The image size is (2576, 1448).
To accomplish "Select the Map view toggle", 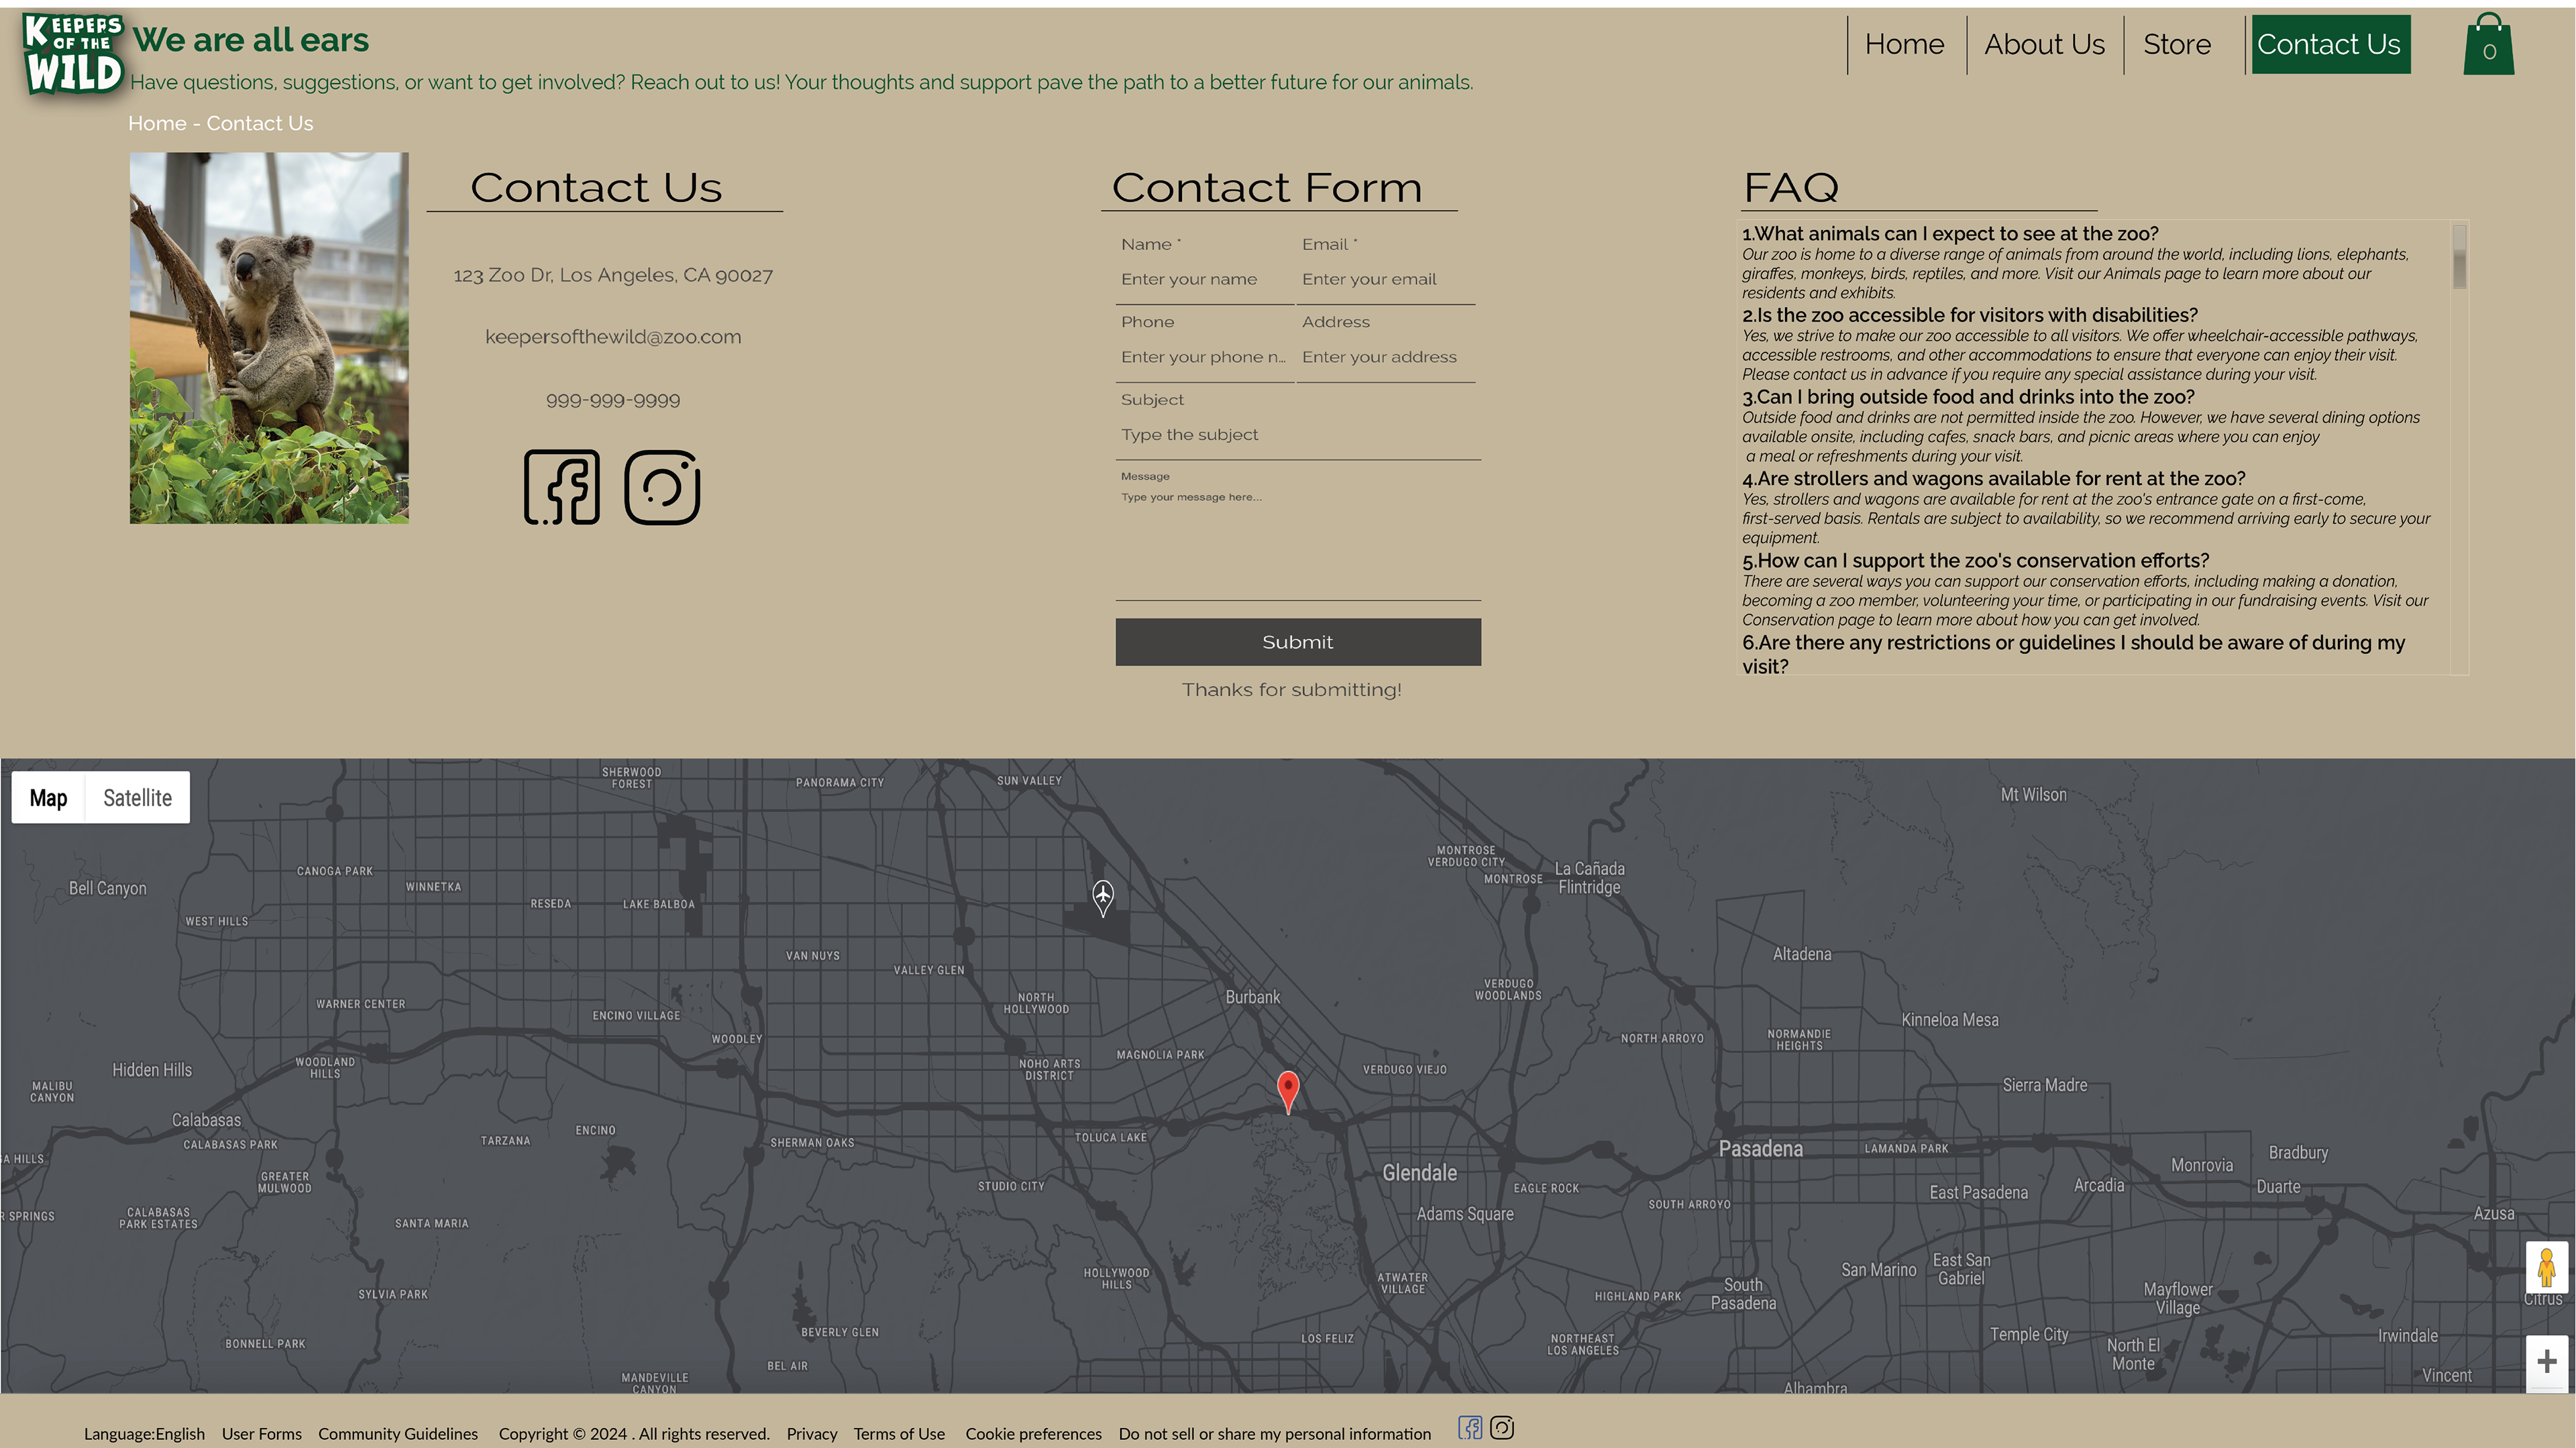I will 48,798.
